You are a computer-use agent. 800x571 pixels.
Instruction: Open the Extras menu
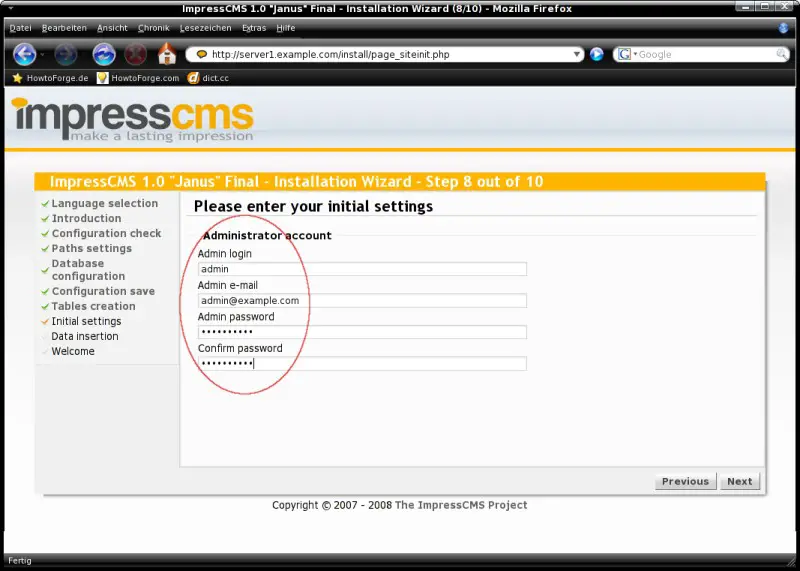pyautogui.click(x=254, y=28)
